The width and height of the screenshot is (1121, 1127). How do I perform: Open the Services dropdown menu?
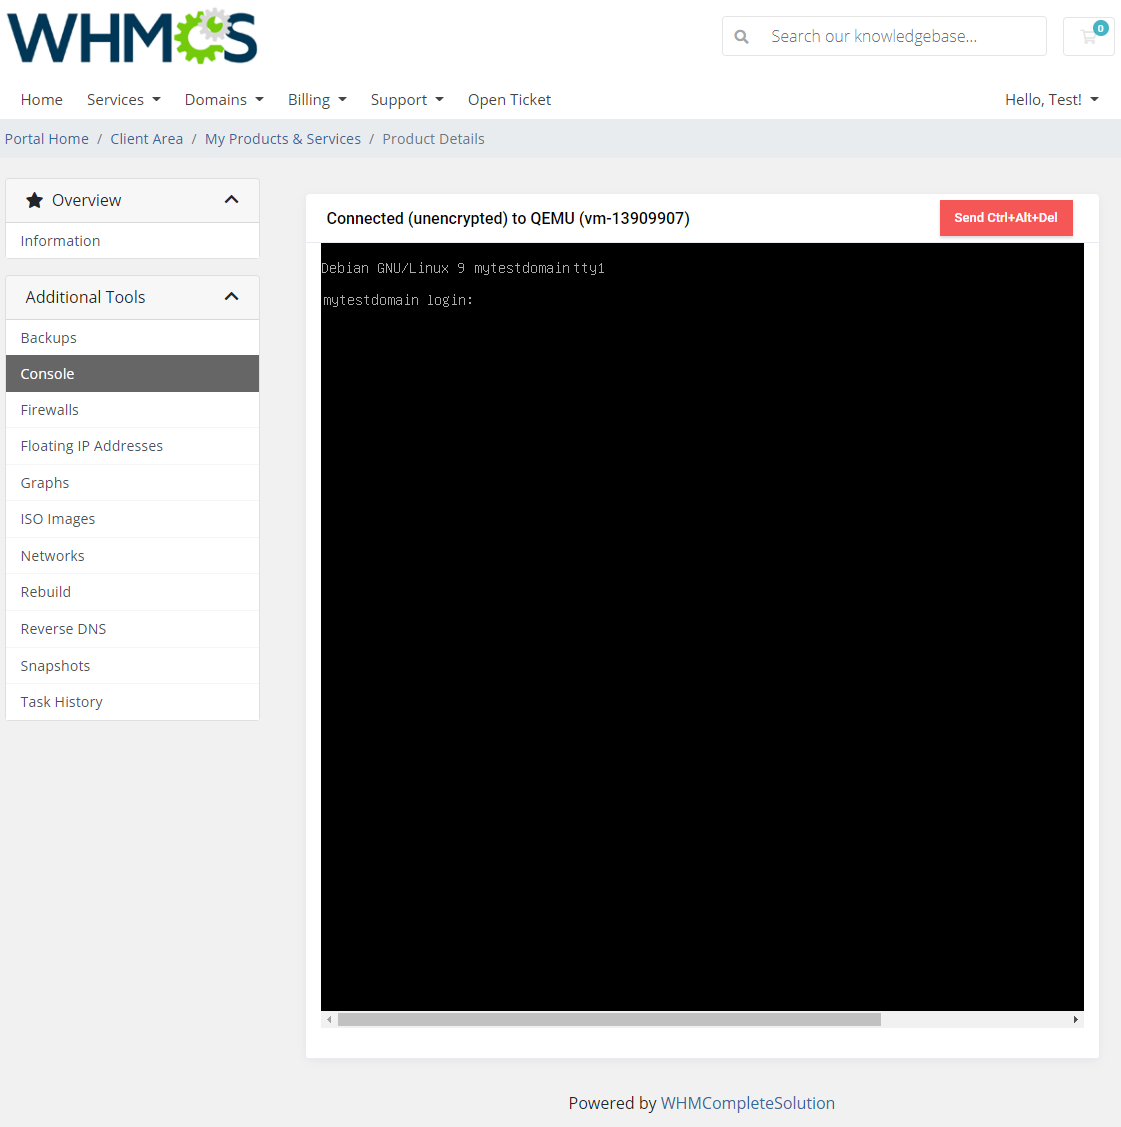click(124, 100)
